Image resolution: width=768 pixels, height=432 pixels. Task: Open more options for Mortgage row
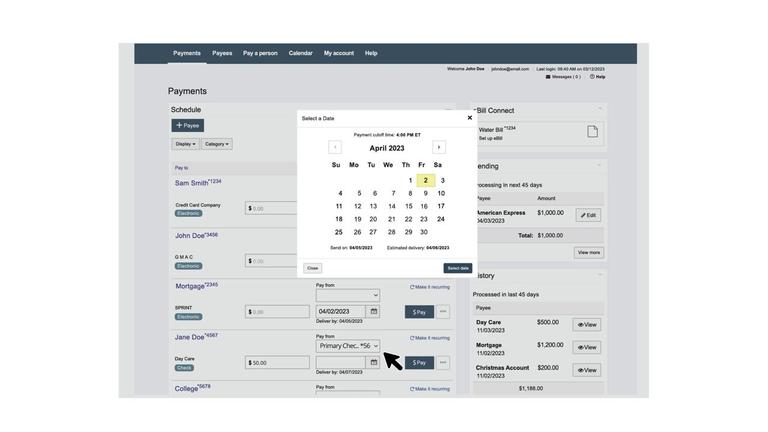pos(443,312)
